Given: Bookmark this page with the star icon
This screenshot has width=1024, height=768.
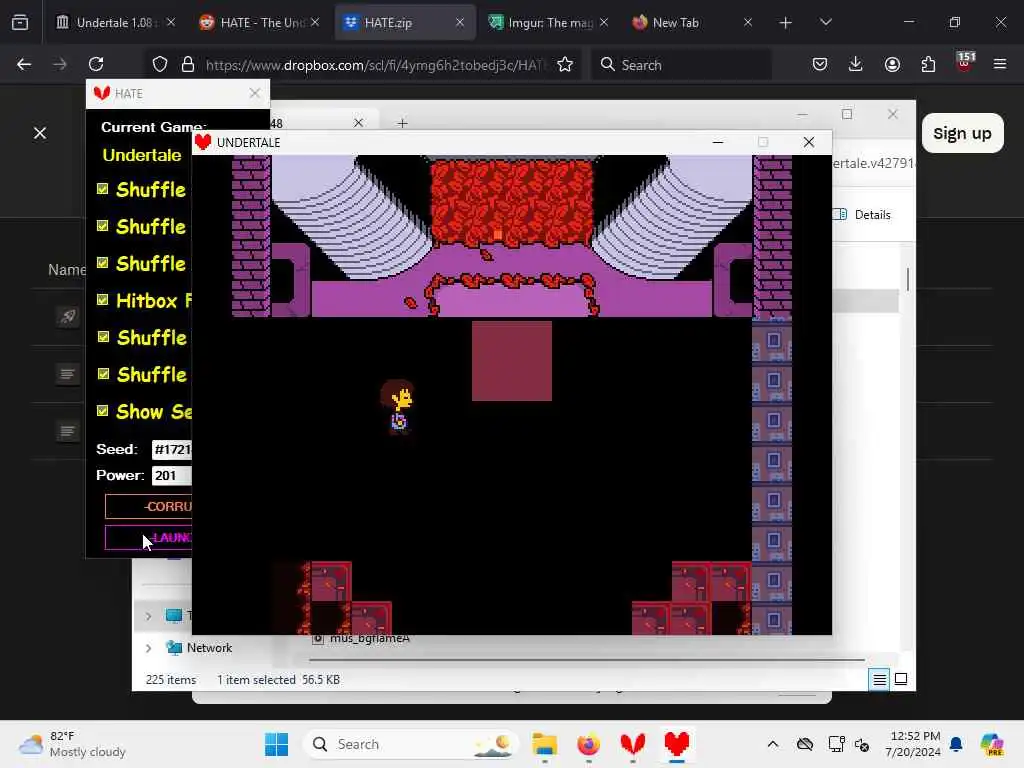Looking at the screenshot, I should [565, 64].
